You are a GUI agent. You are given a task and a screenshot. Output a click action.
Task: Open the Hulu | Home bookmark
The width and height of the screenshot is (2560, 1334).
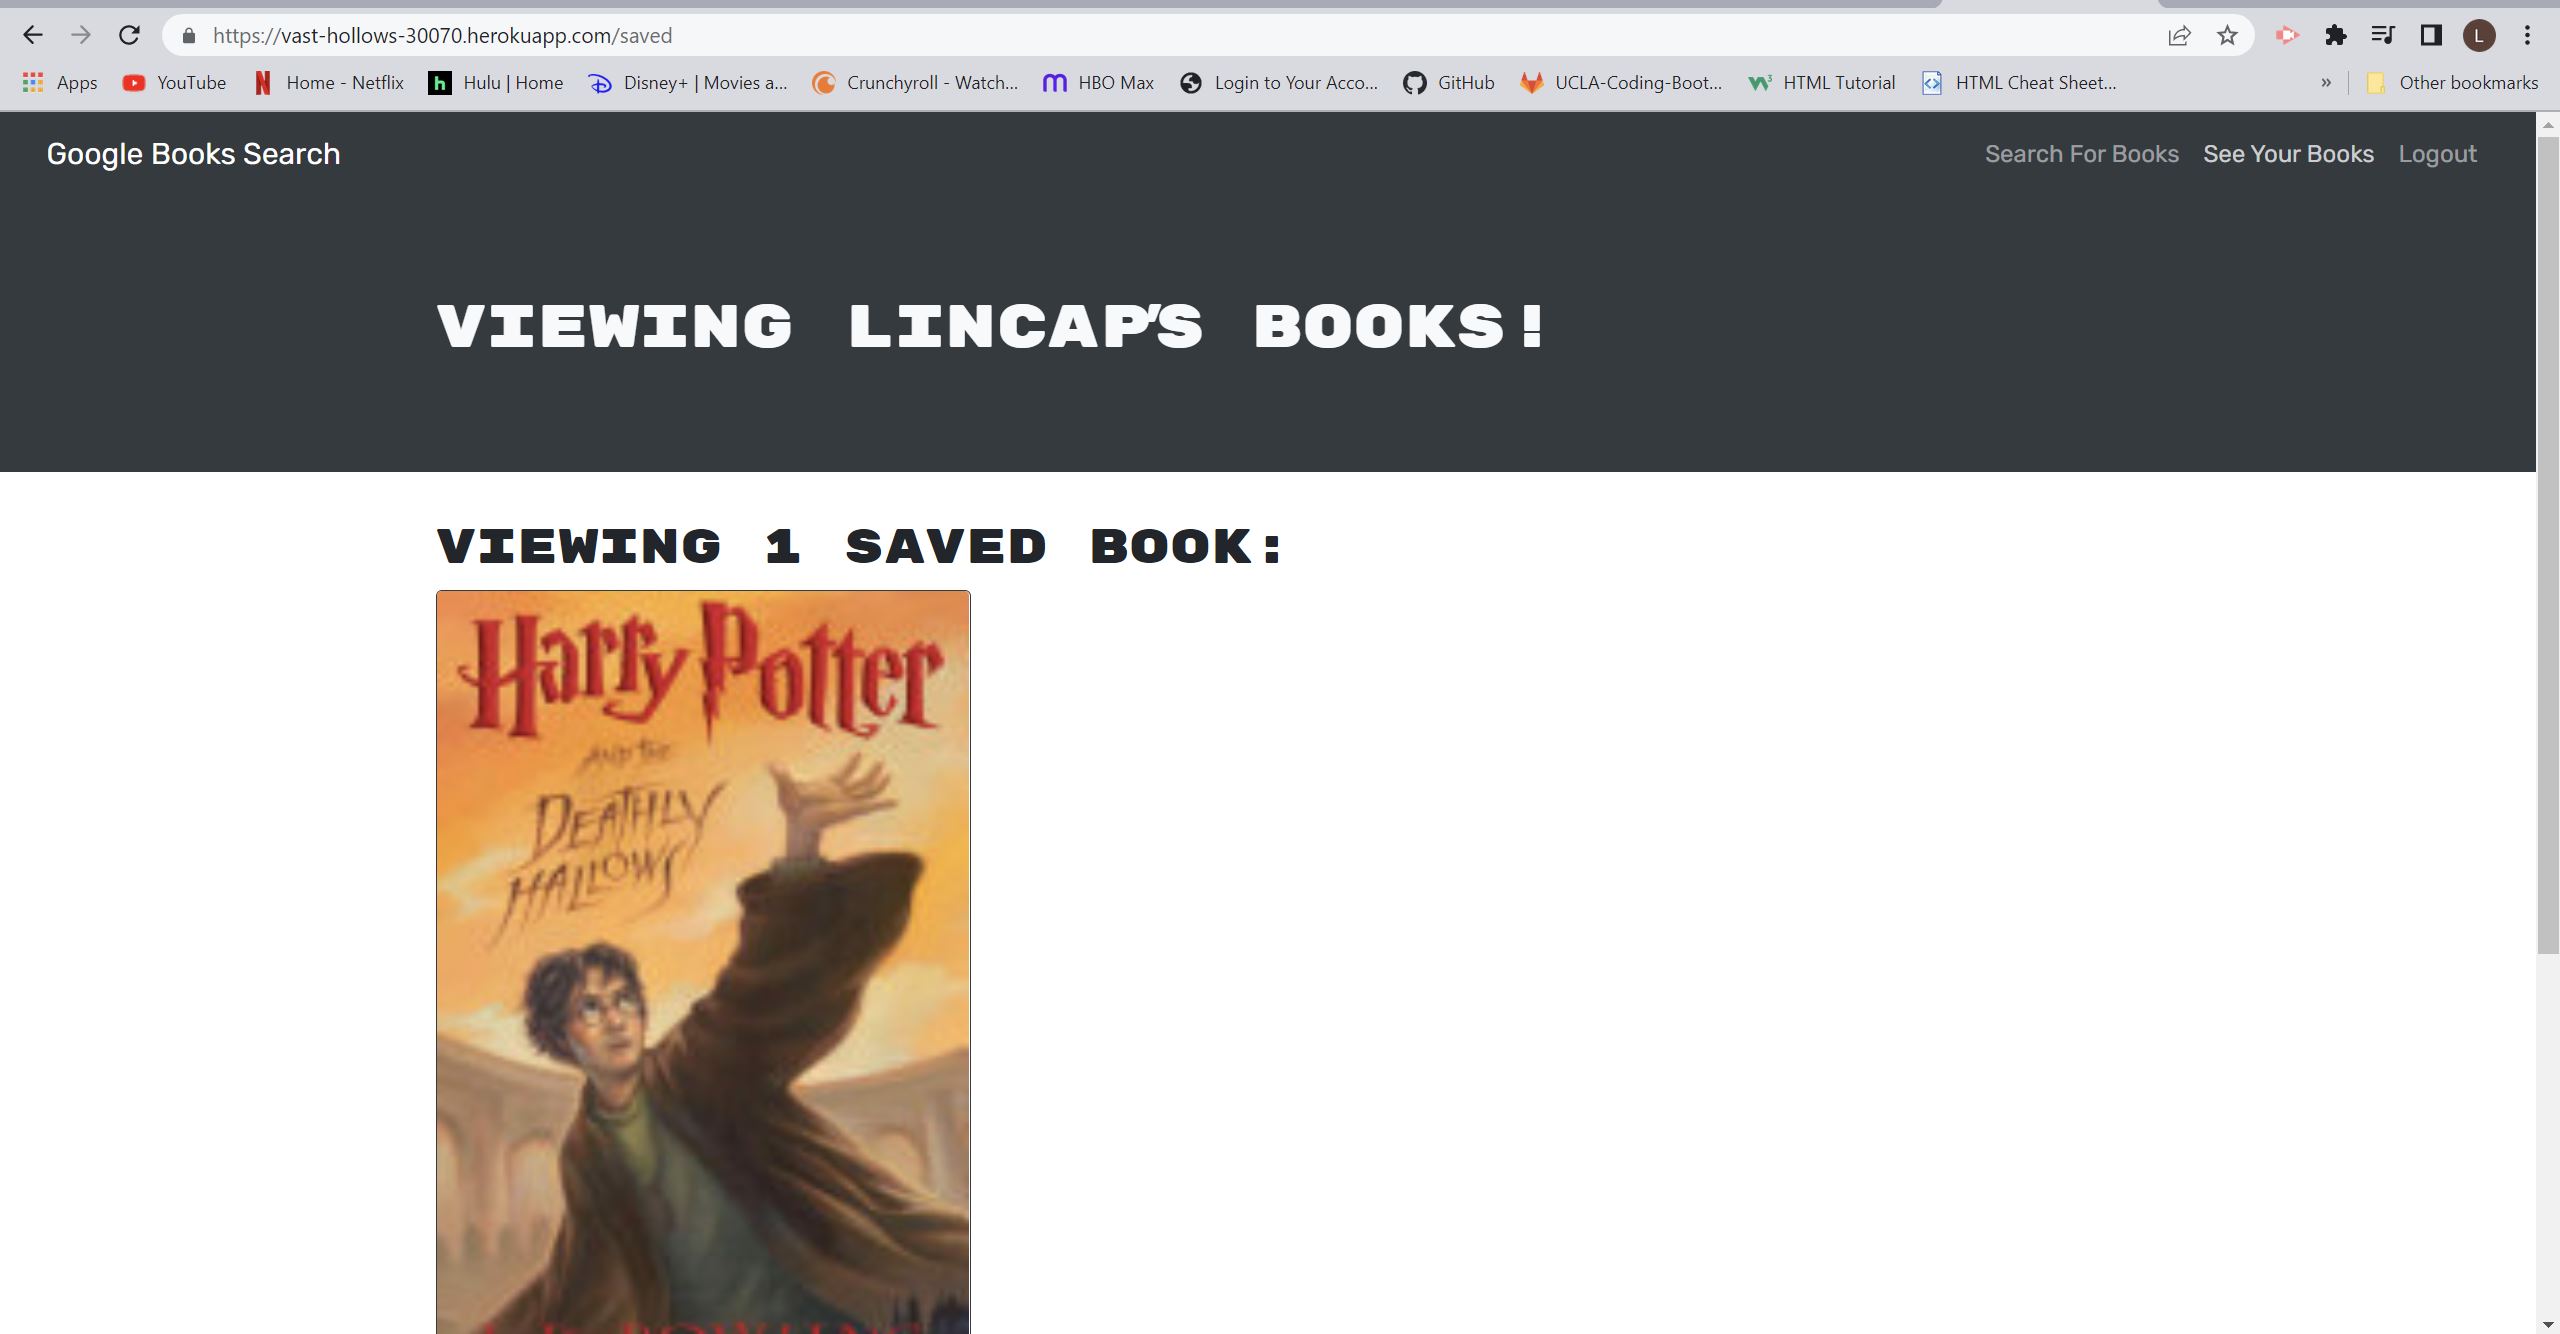pyautogui.click(x=496, y=83)
